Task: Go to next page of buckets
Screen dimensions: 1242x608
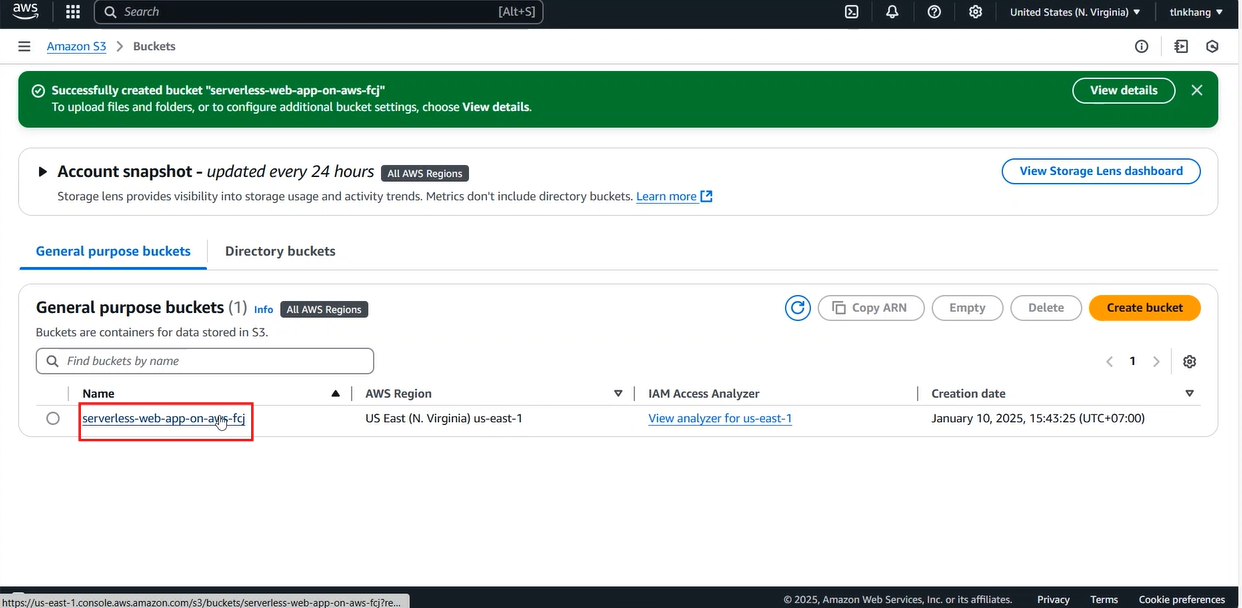Action: (1156, 362)
